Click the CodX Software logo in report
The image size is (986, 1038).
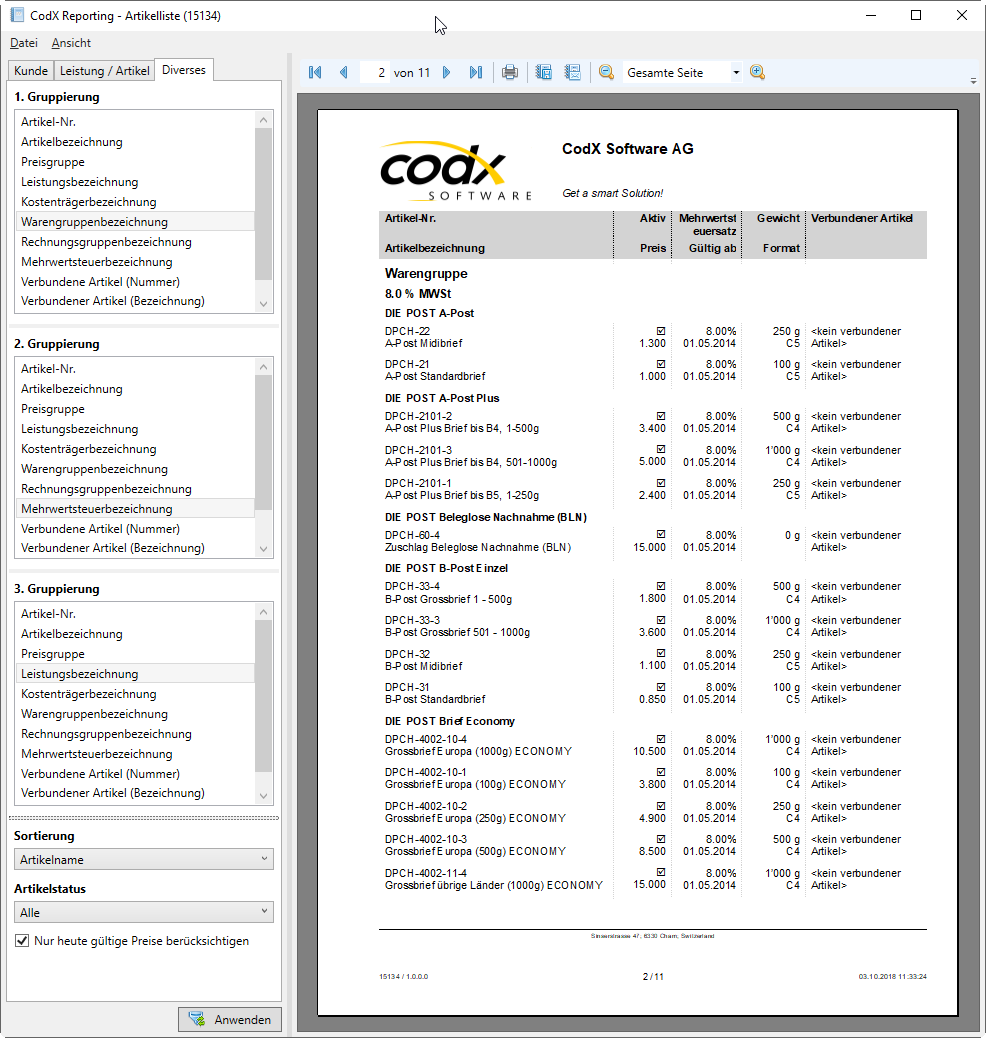point(456,171)
